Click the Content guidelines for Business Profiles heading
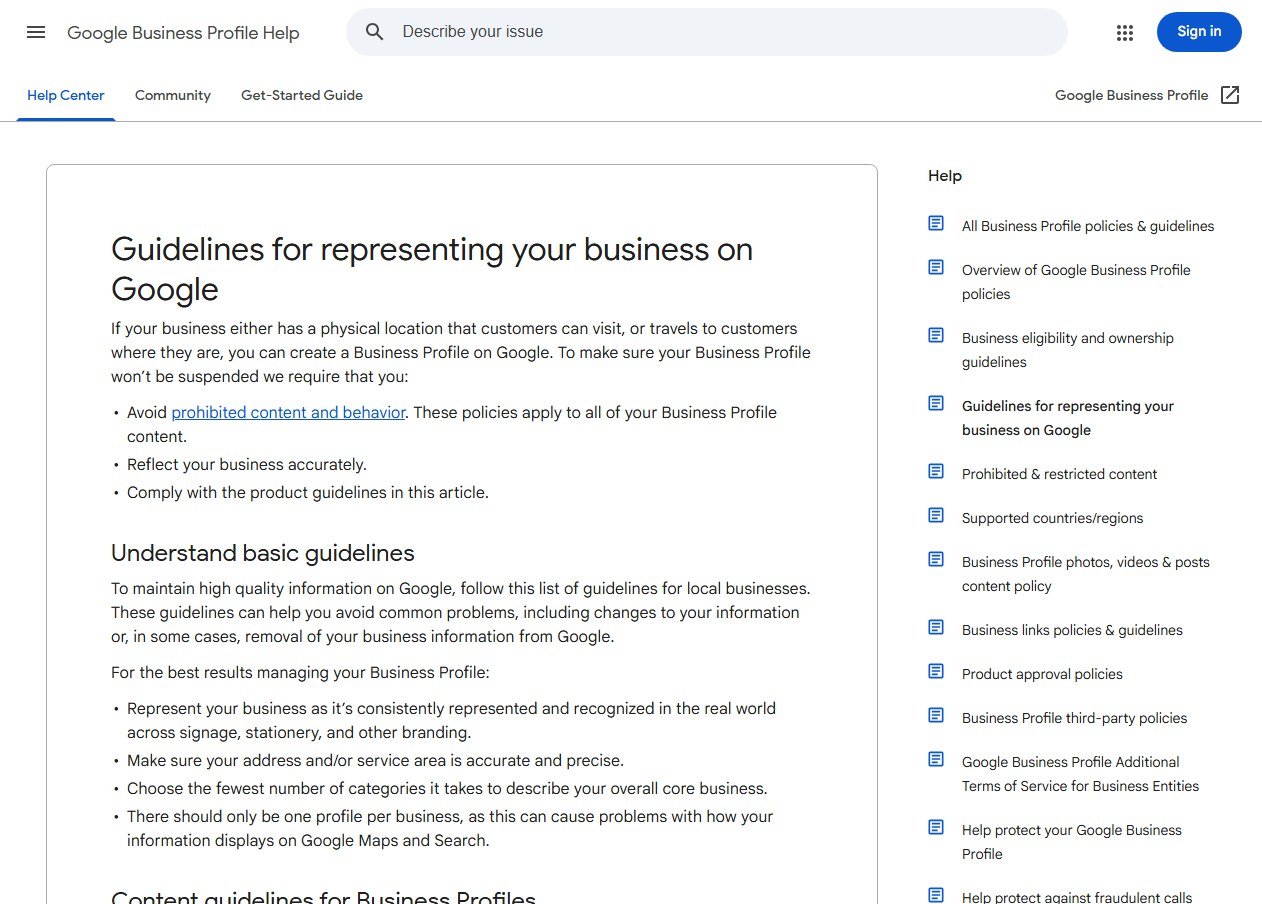 323,896
